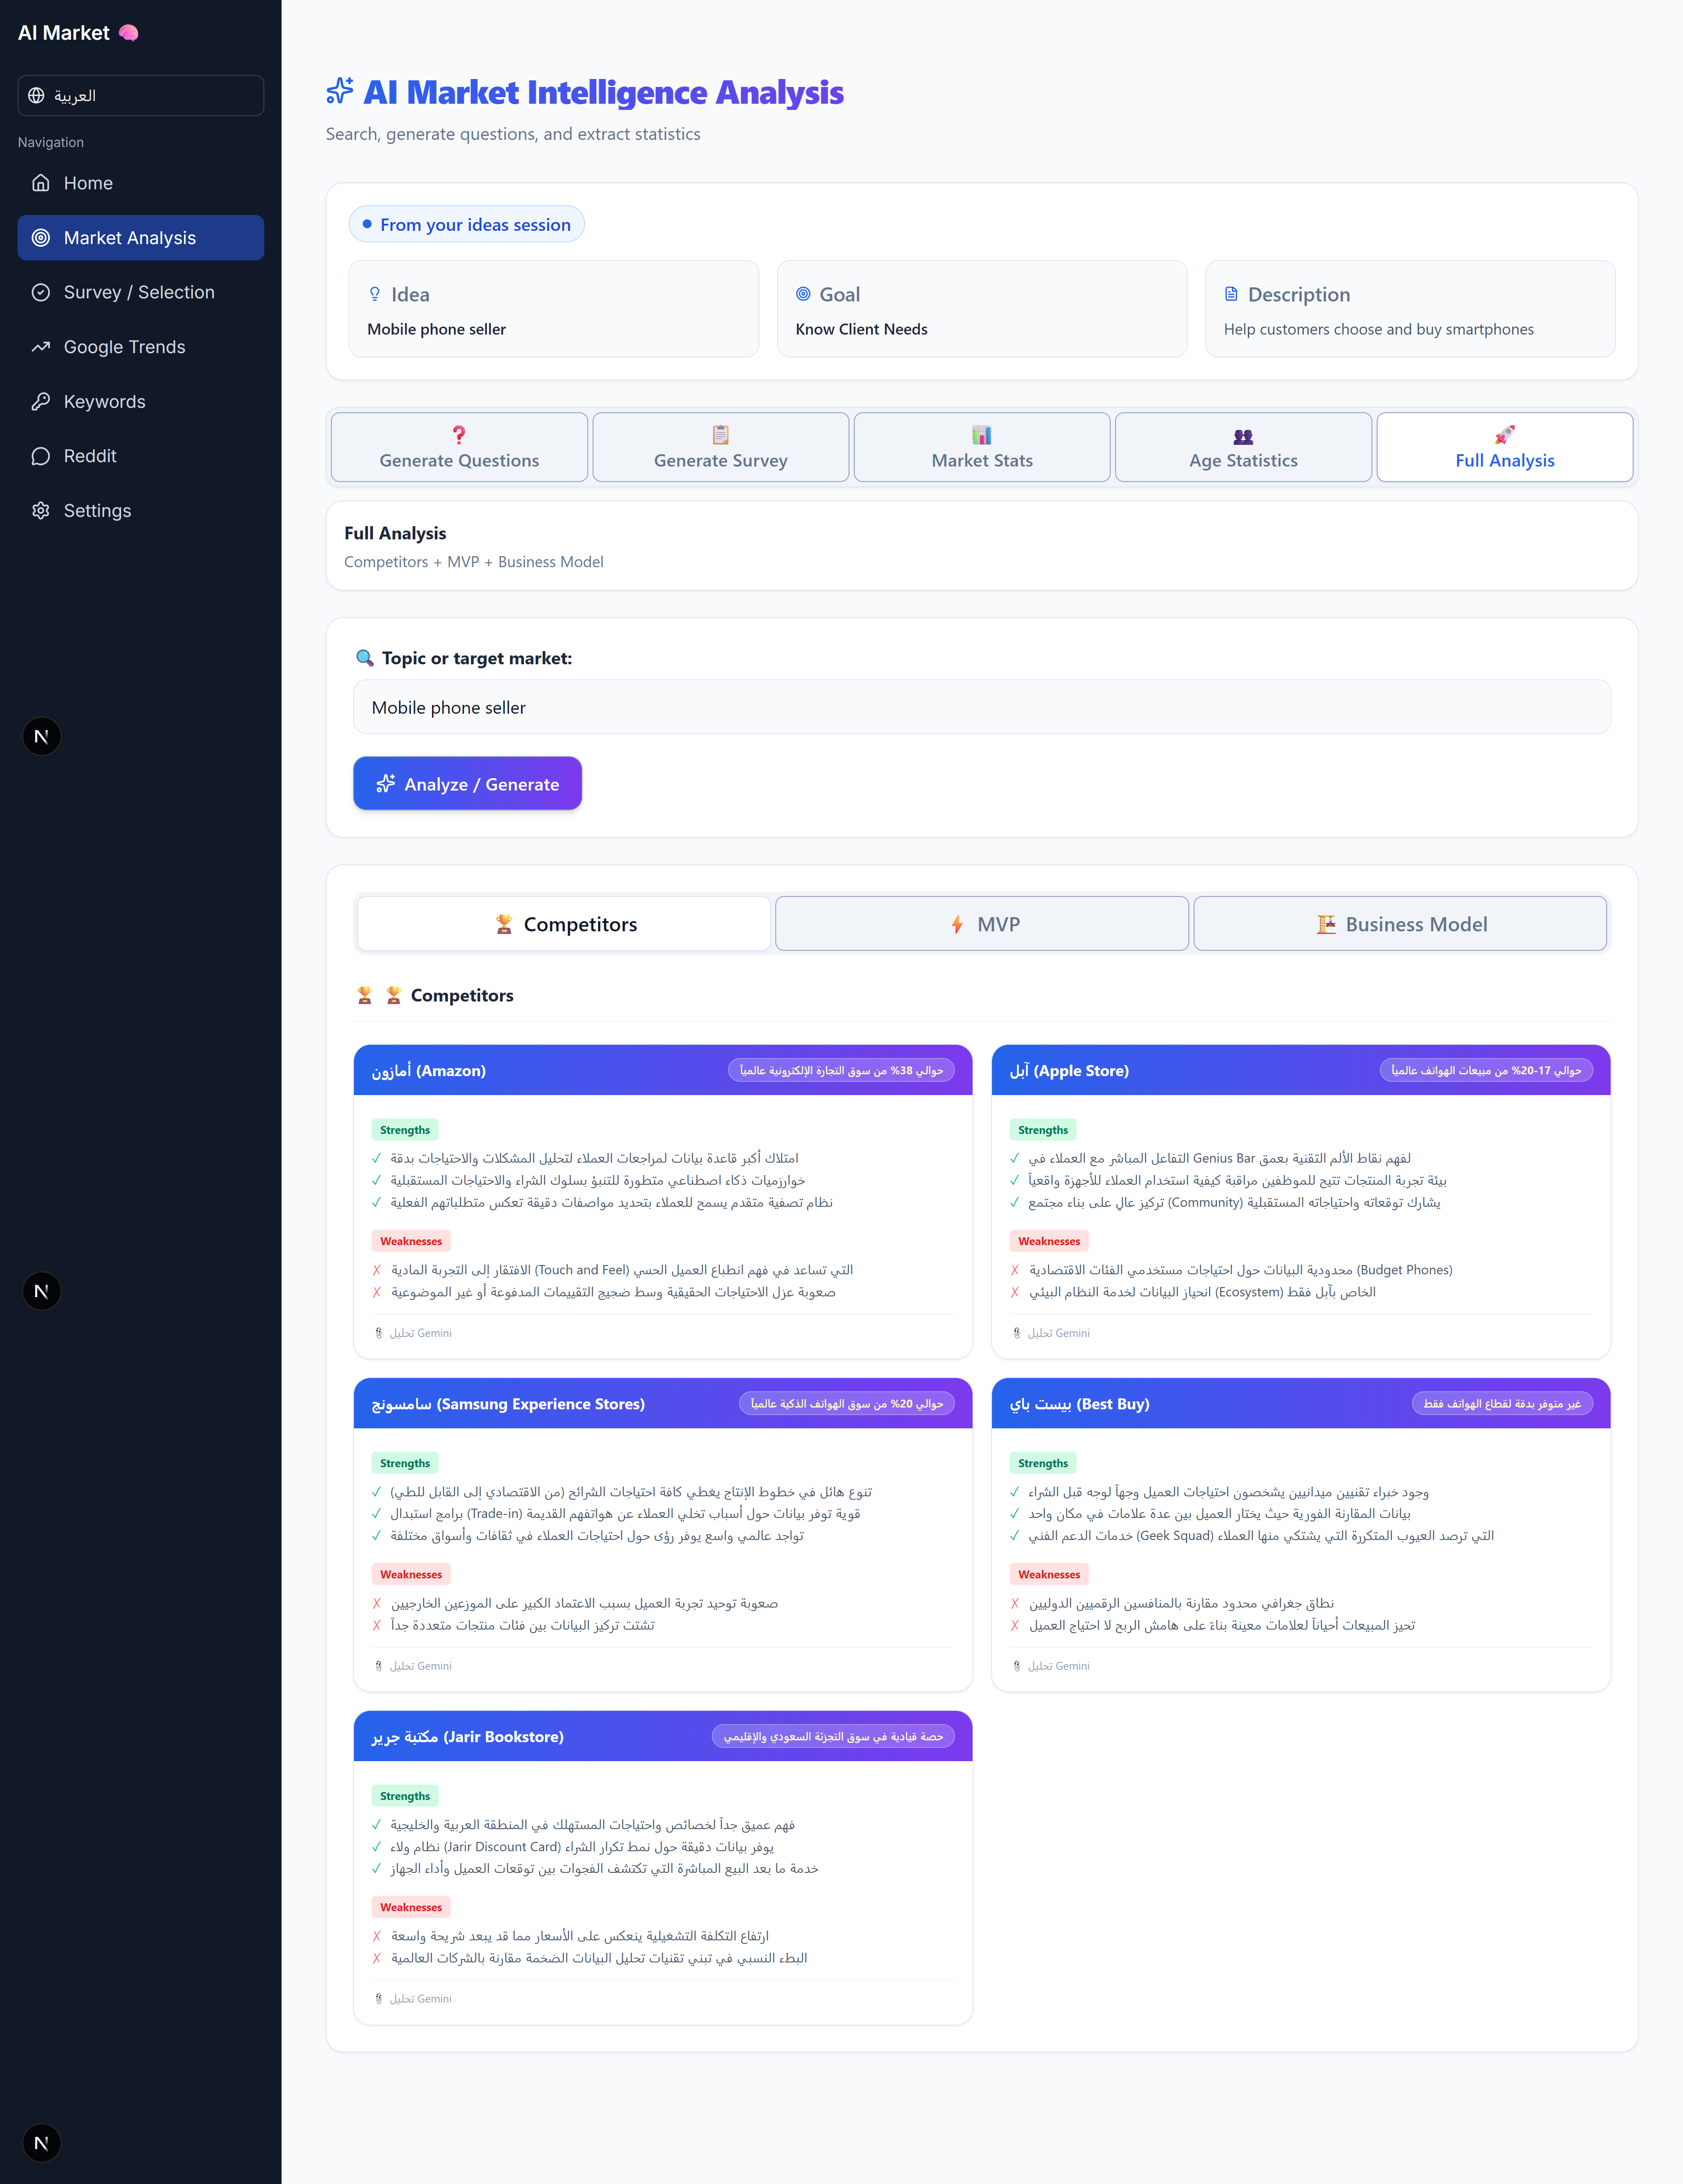The image size is (1683, 2184).
Task: Click the target icon in Goal card
Action: (803, 294)
